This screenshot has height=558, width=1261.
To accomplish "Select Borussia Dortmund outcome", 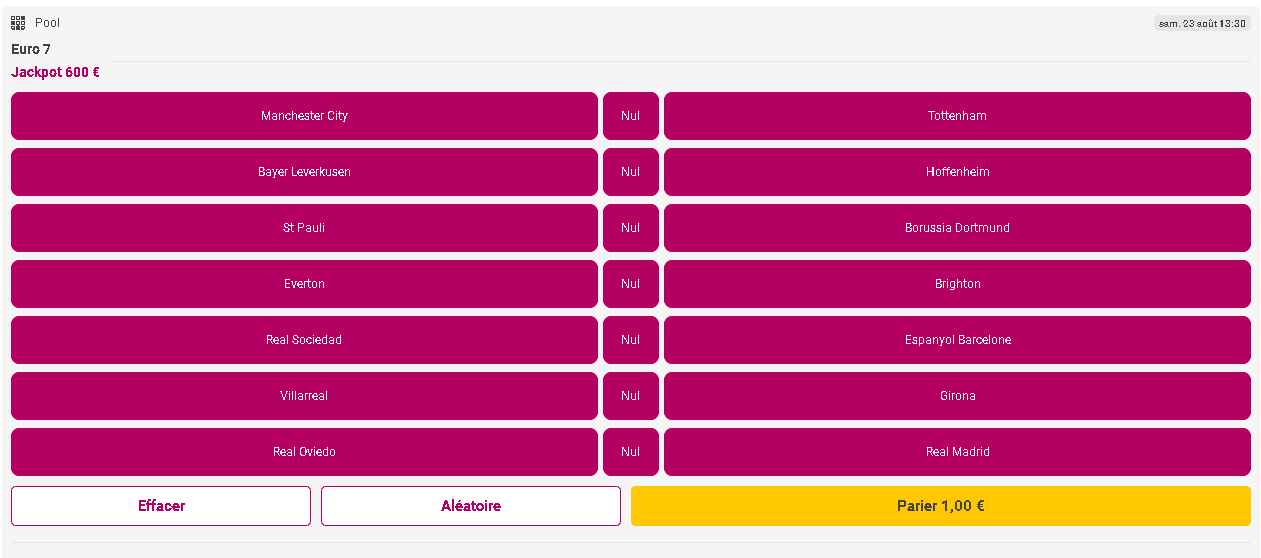I will (957, 228).
